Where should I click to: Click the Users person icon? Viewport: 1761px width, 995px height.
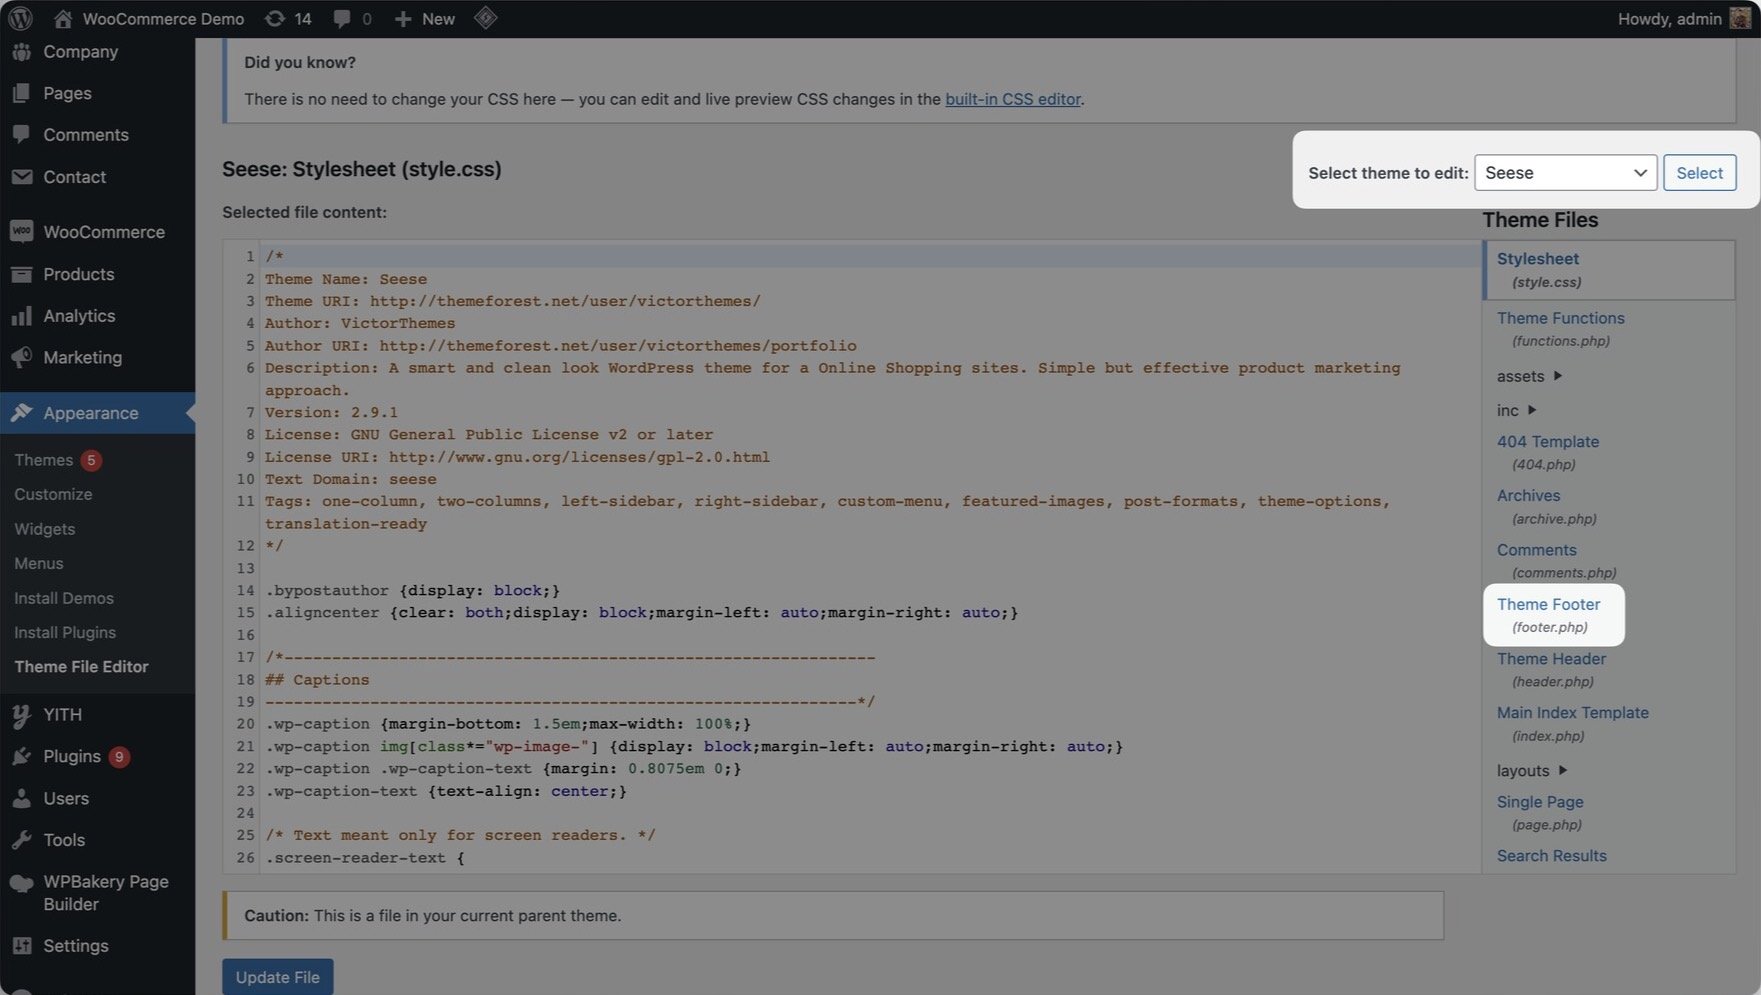[21, 798]
